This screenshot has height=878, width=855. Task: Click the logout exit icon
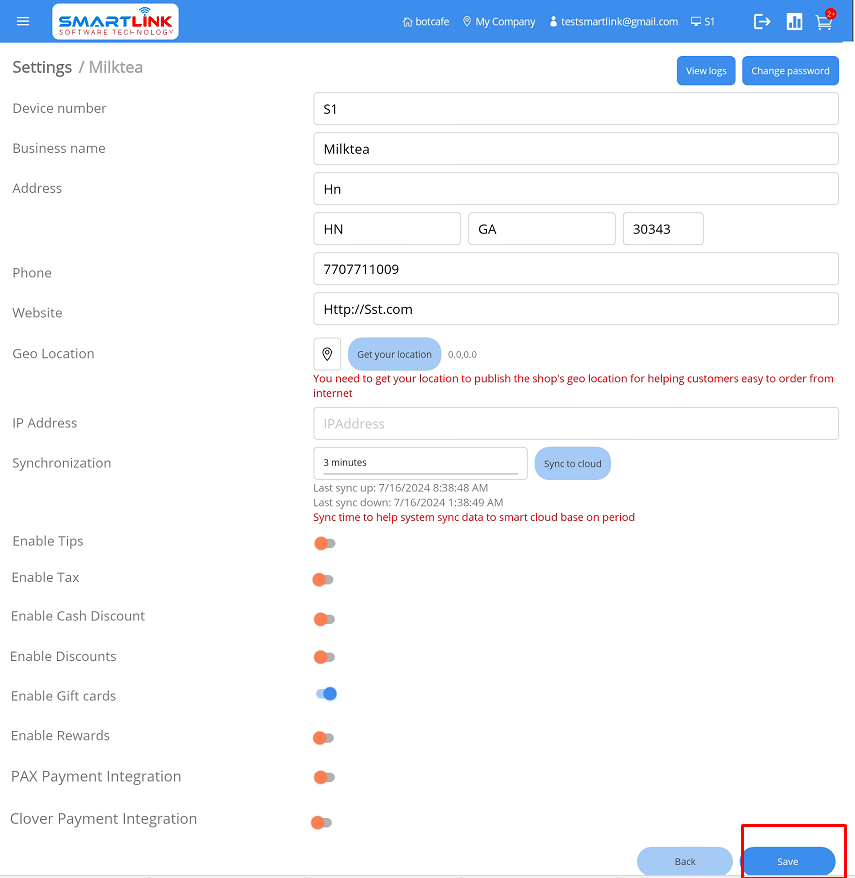pos(762,21)
